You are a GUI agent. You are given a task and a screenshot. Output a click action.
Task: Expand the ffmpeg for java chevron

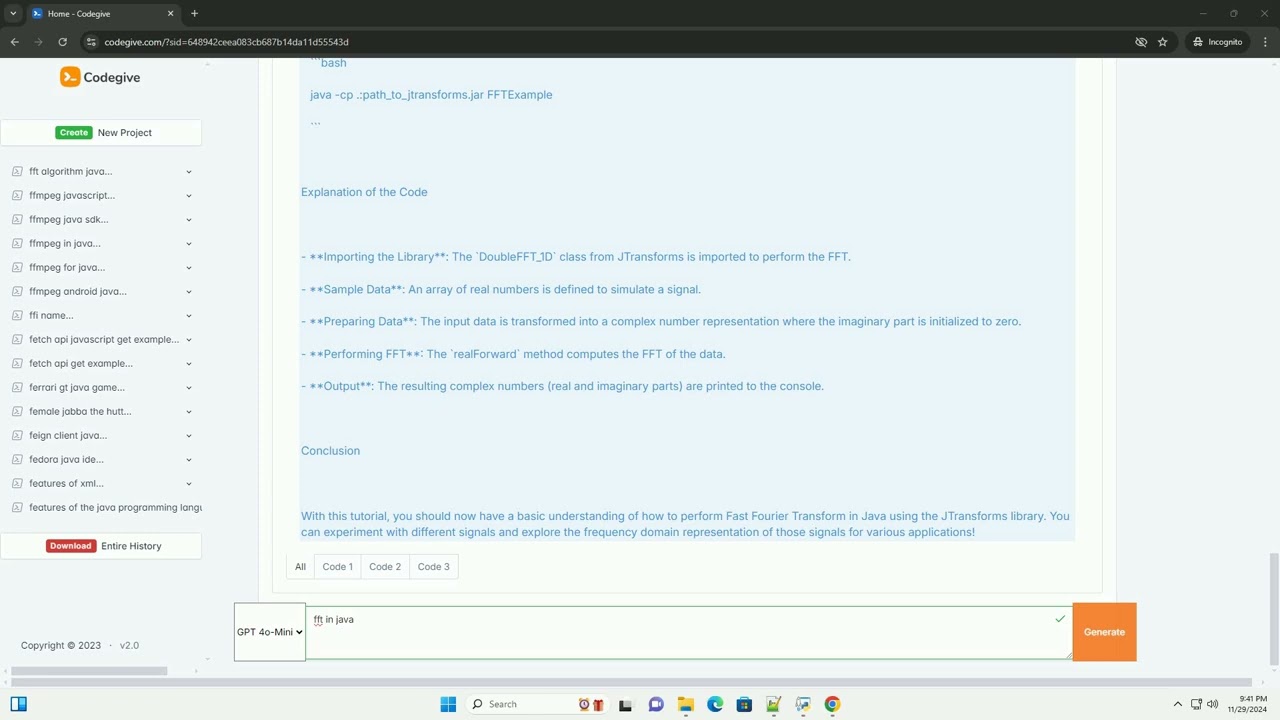coord(189,268)
